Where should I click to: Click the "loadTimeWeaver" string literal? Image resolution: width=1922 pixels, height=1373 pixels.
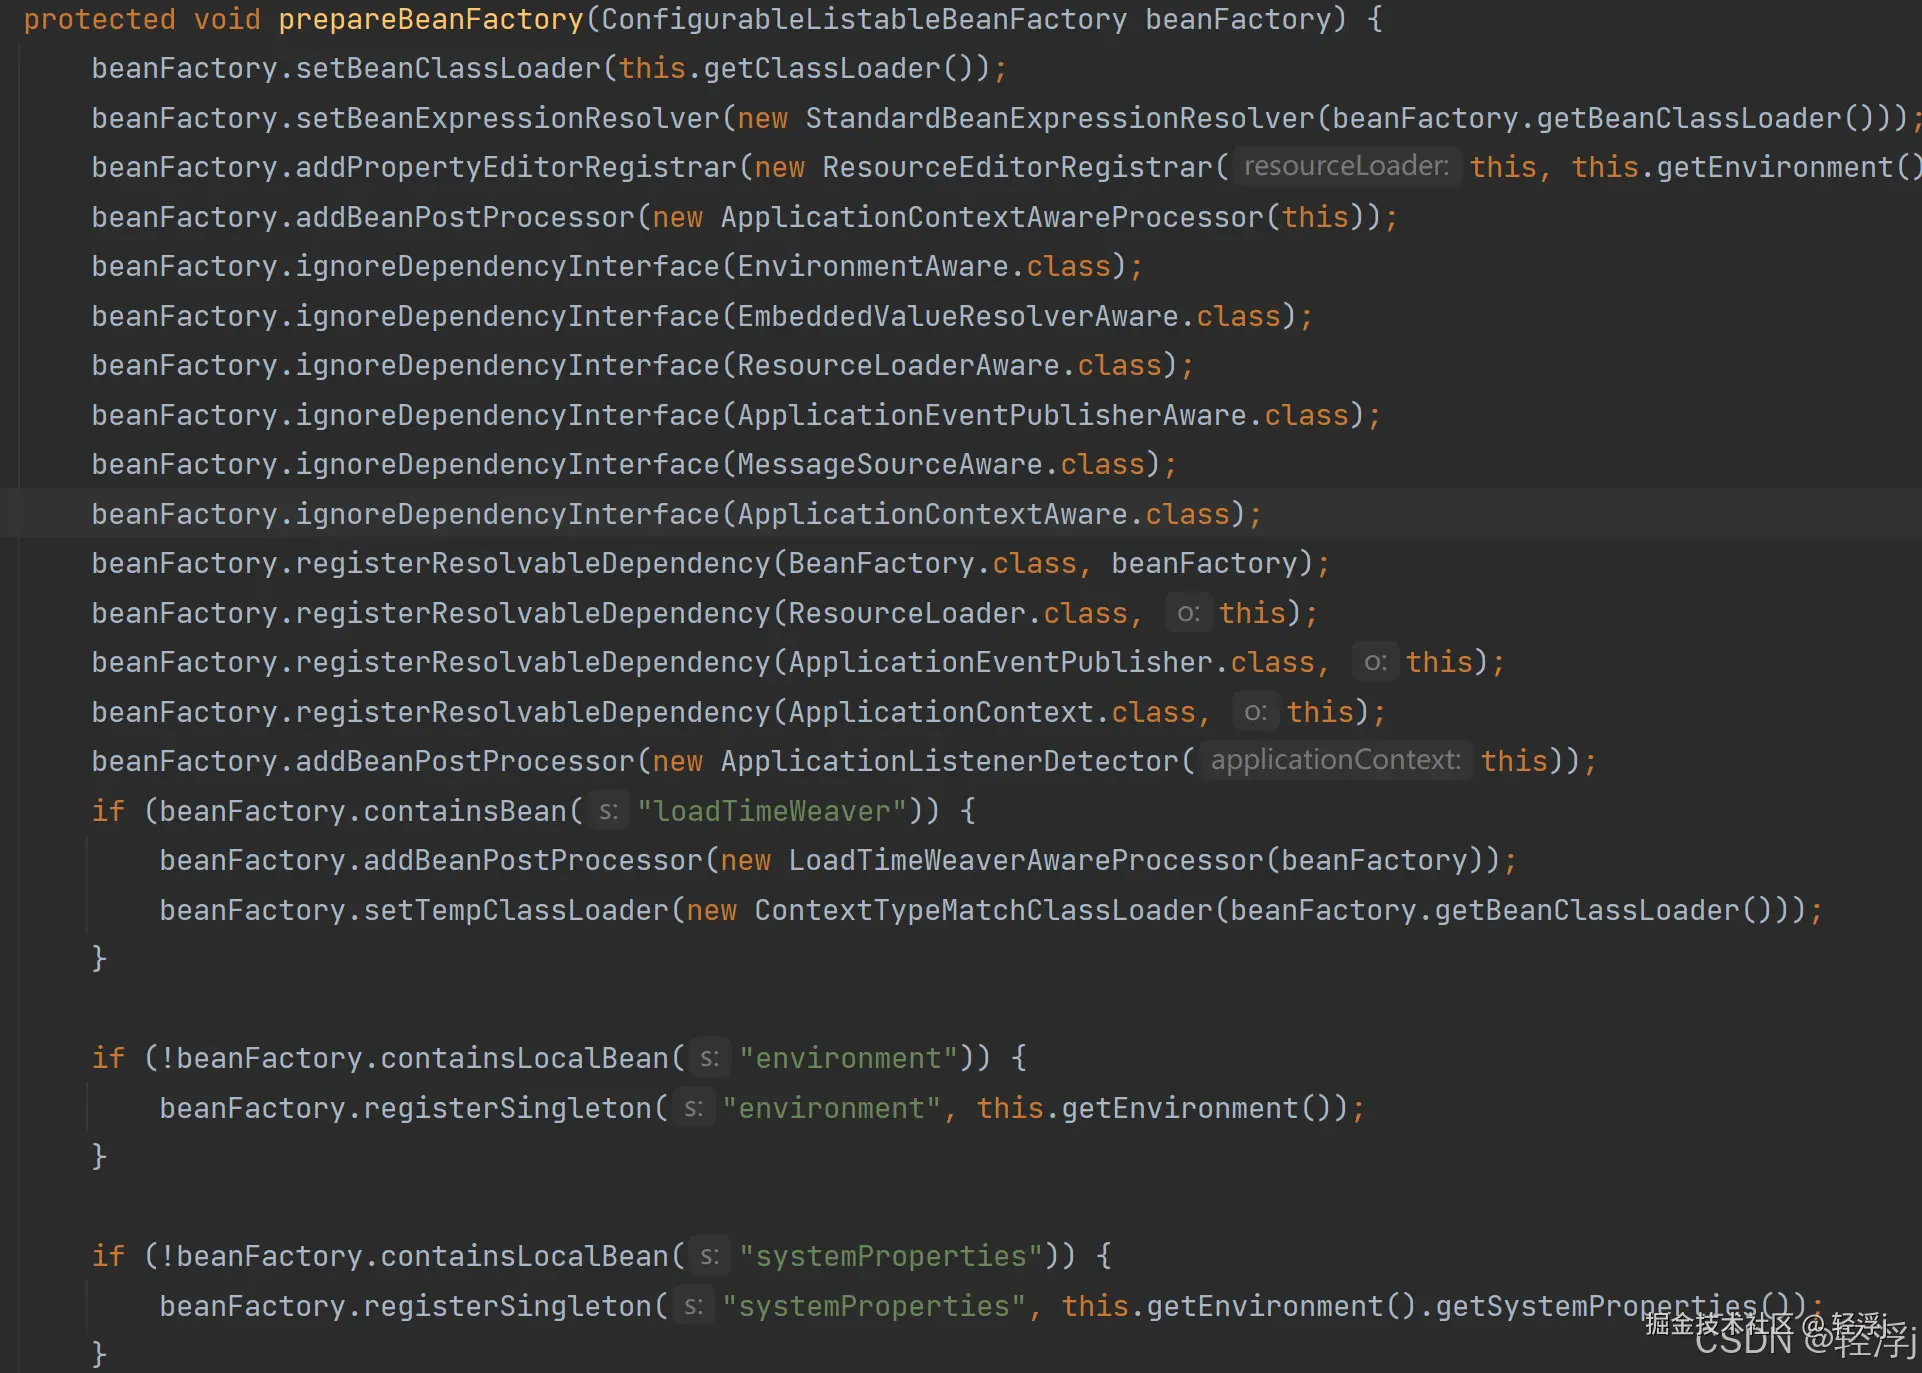tap(771, 811)
